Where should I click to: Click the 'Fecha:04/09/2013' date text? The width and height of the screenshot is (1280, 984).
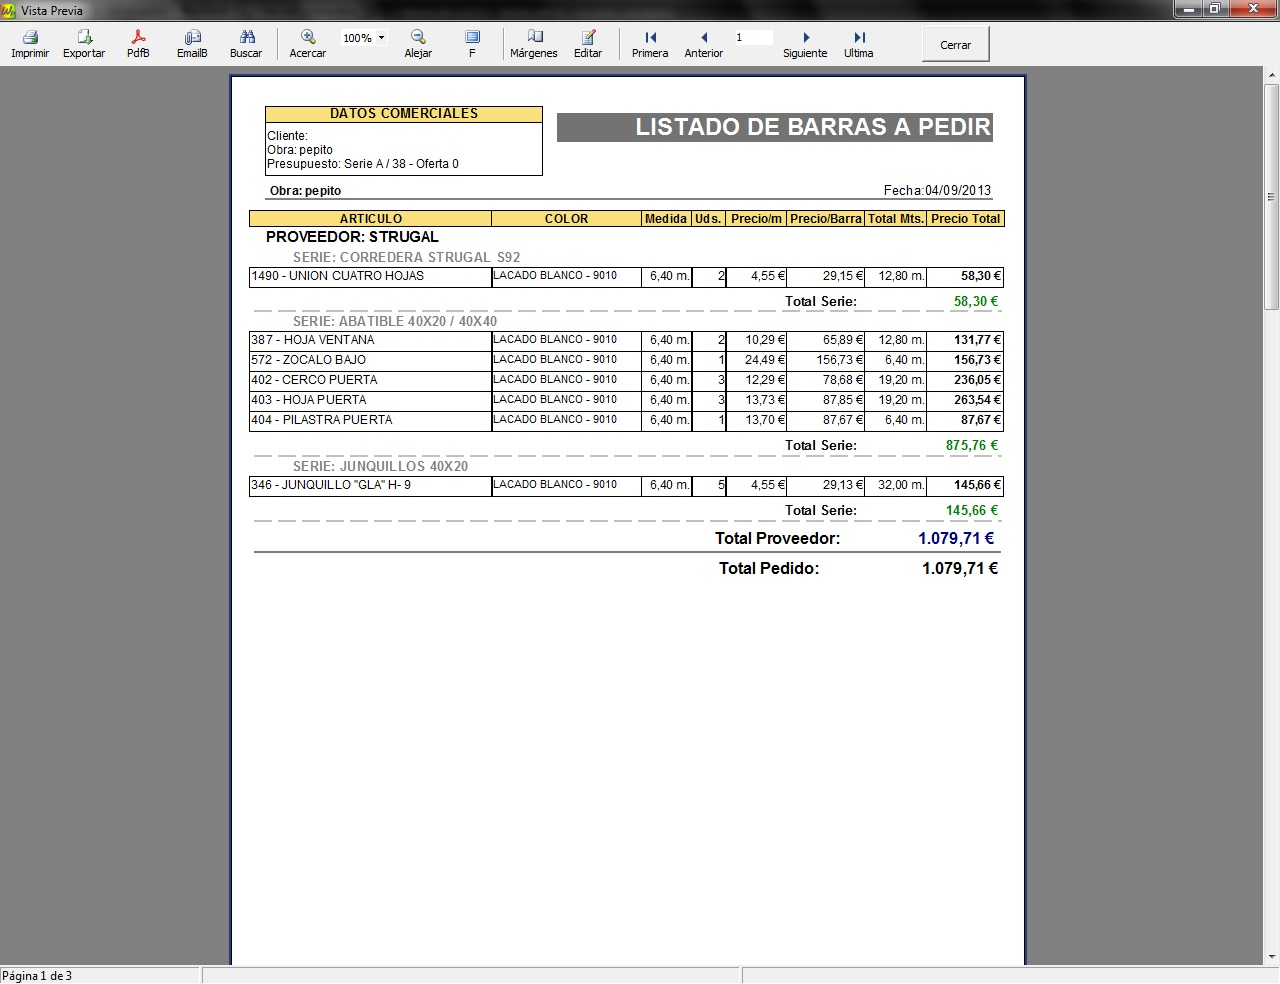937,190
